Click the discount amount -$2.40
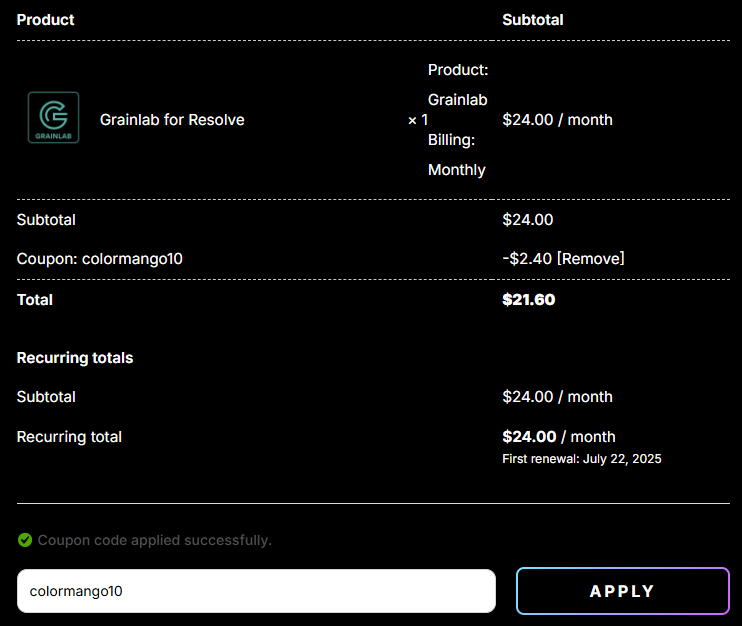 click(527, 258)
